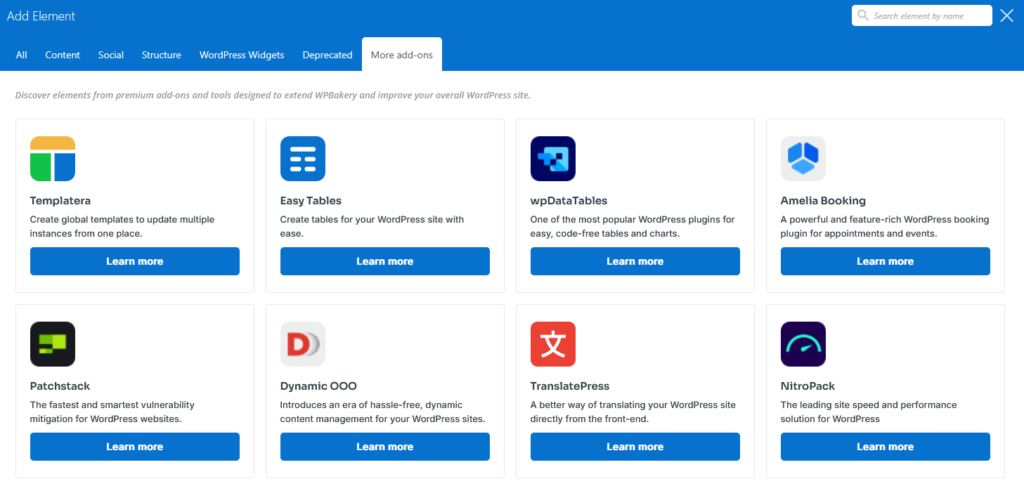Click 'Create tables for your WordPress site' description
This screenshot has width=1024, height=493.
coord(372,226)
